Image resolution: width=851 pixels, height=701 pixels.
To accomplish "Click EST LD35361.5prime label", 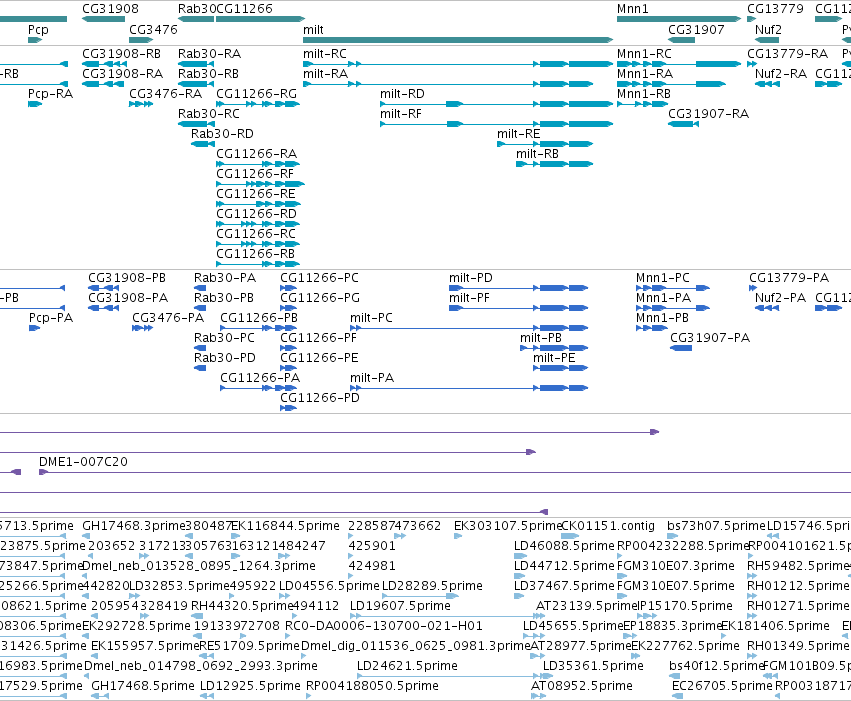I will coord(593,666).
